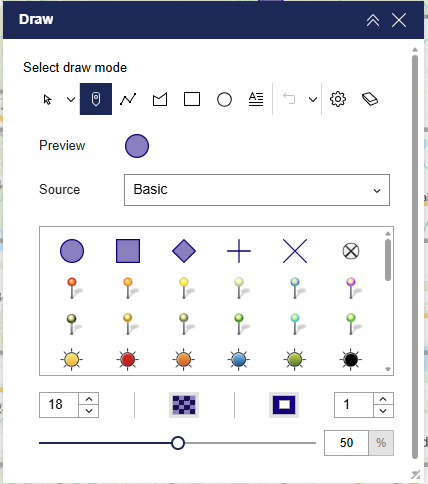Viewport: 428px width, 484px height.
Task: Select the polyline draw tool
Action: click(128, 99)
